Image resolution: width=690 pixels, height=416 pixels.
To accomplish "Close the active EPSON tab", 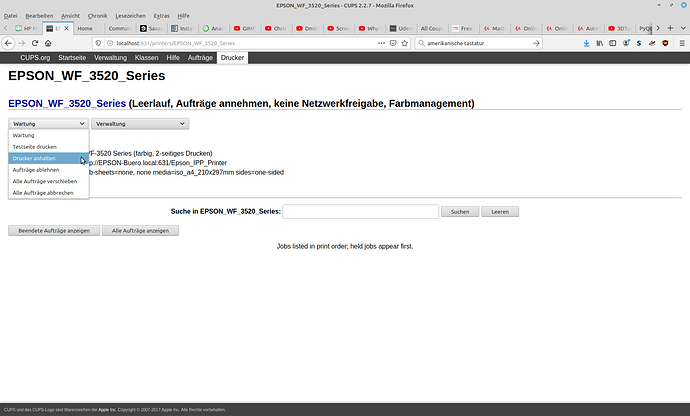I will [x=66, y=28].
